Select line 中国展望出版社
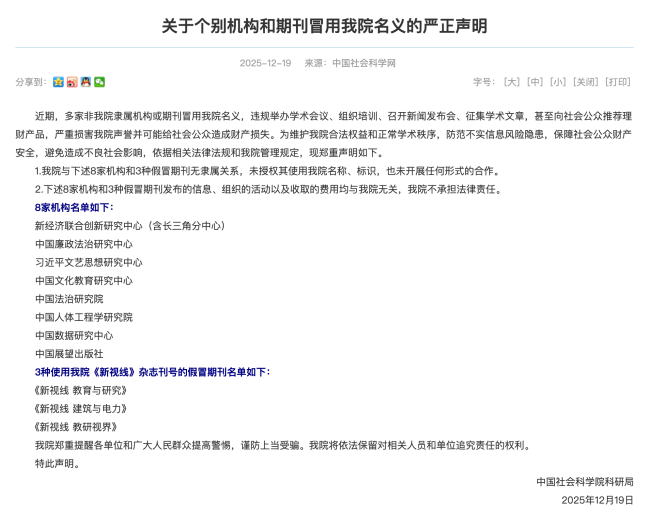 tap(69, 354)
